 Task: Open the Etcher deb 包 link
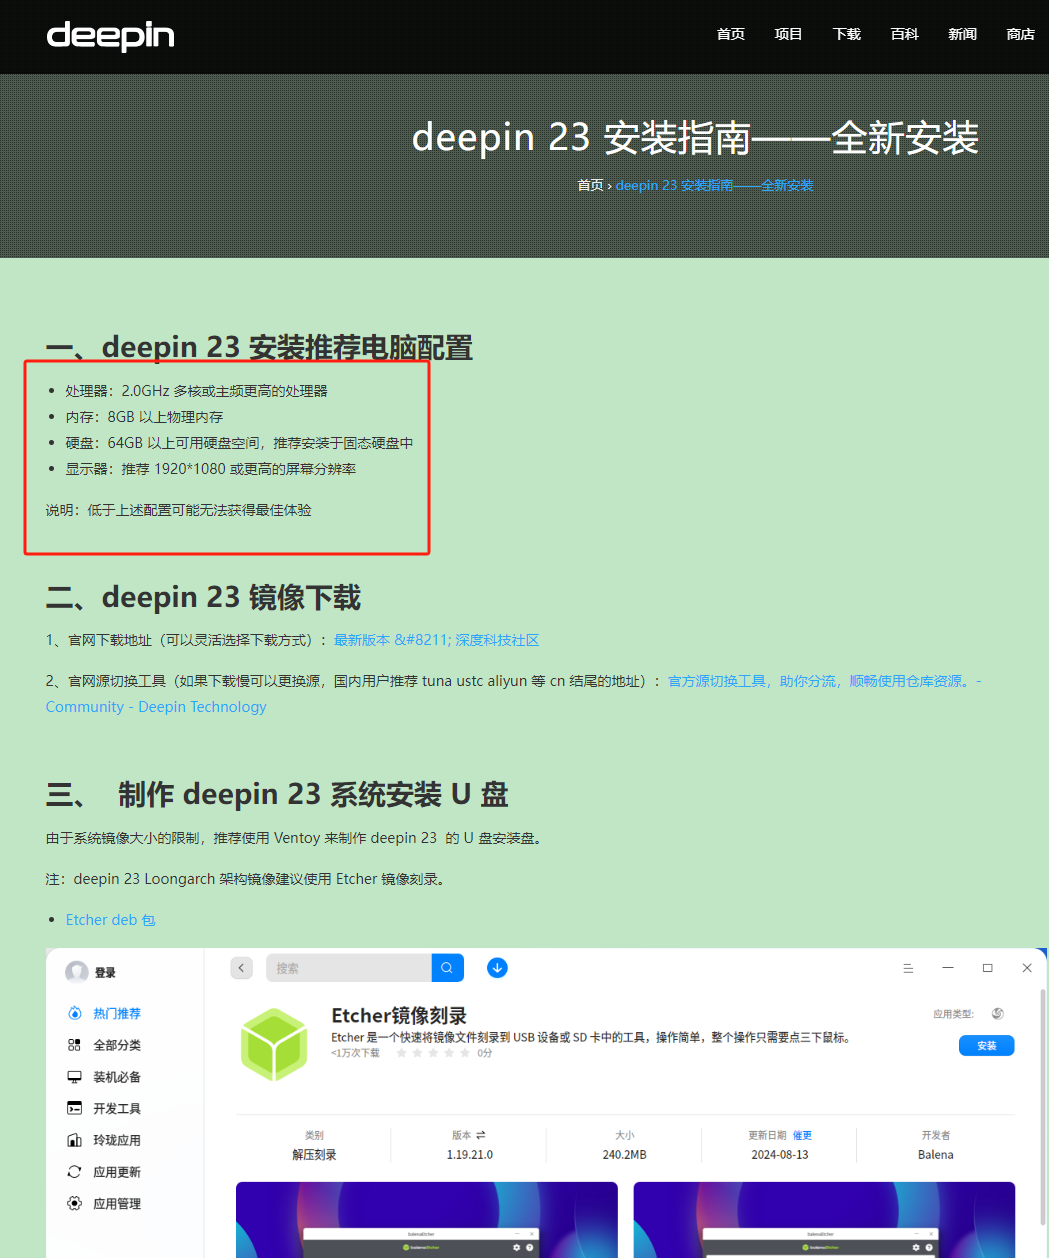(110, 920)
